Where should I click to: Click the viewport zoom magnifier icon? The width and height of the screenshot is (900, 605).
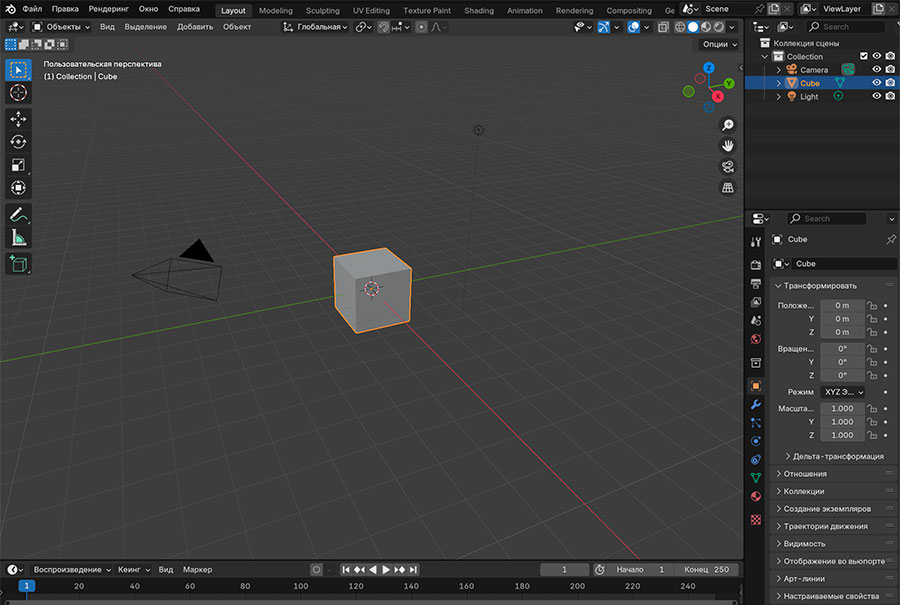(727, 125)
